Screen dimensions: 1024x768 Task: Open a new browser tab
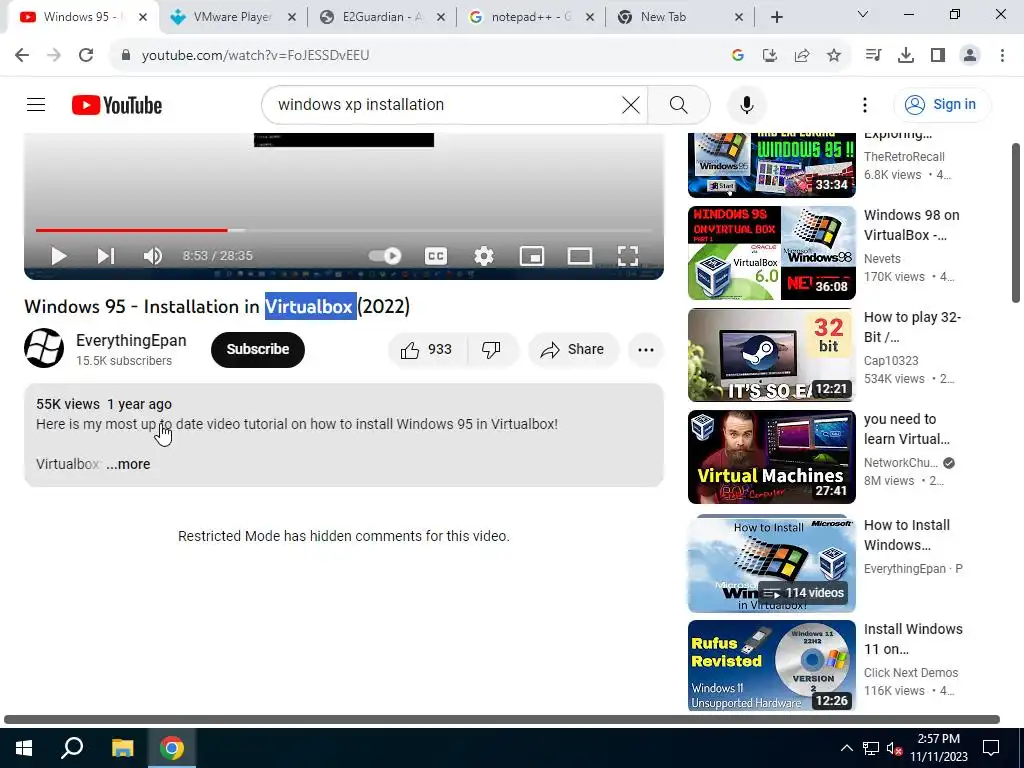(776, 18)
